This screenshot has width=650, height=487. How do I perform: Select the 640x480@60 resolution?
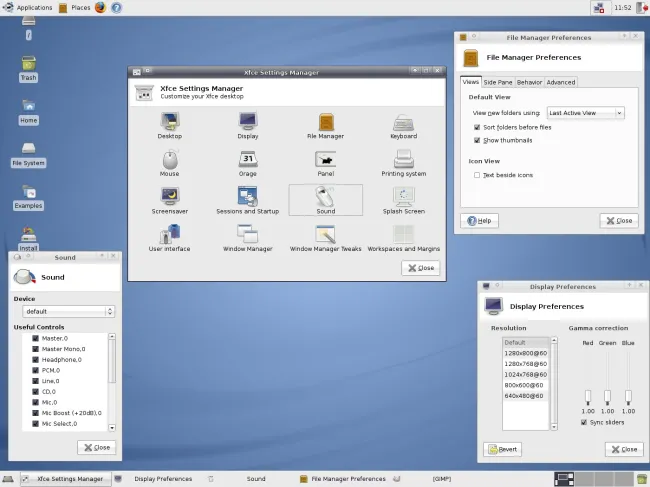click(x=526, y=396)
